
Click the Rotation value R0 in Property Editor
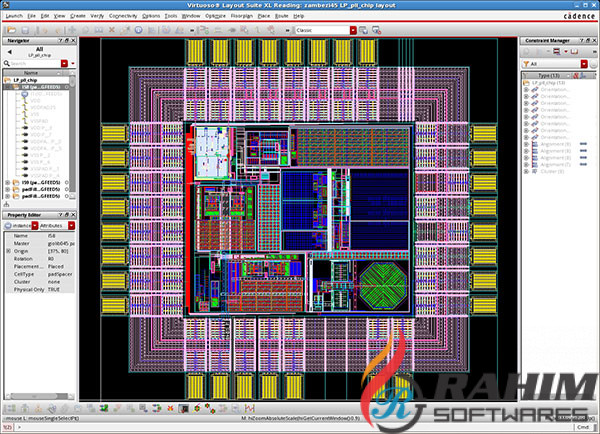[x=51, y=259]
